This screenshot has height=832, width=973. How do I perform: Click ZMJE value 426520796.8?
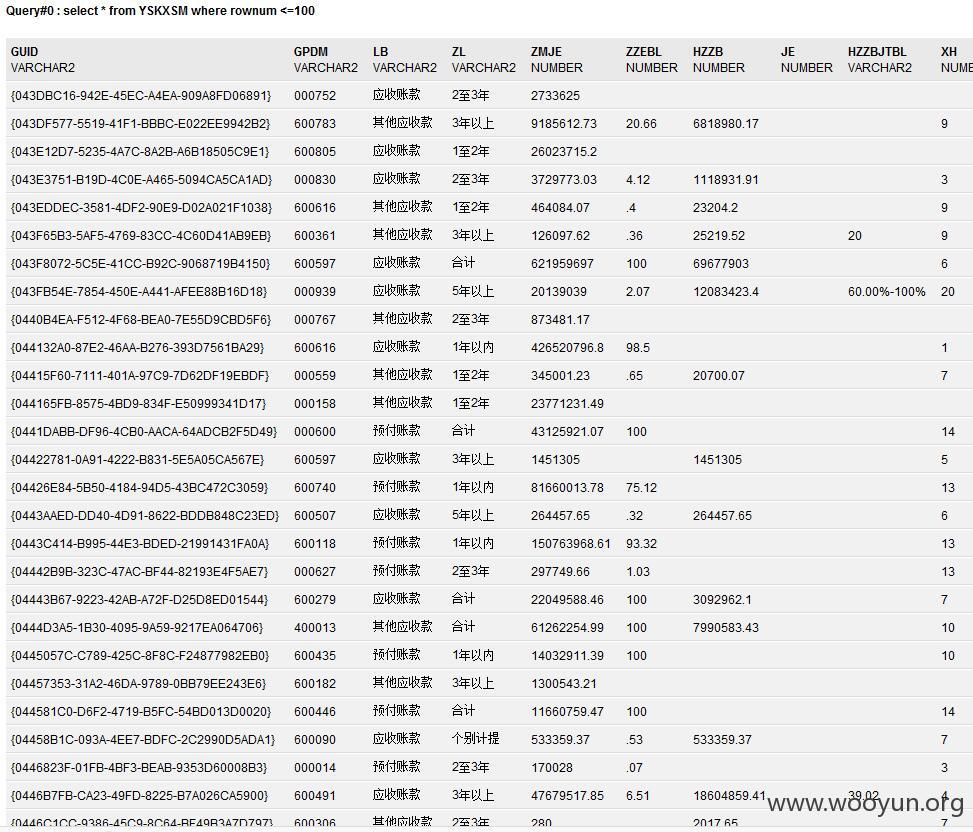click(x=567, y=347)
